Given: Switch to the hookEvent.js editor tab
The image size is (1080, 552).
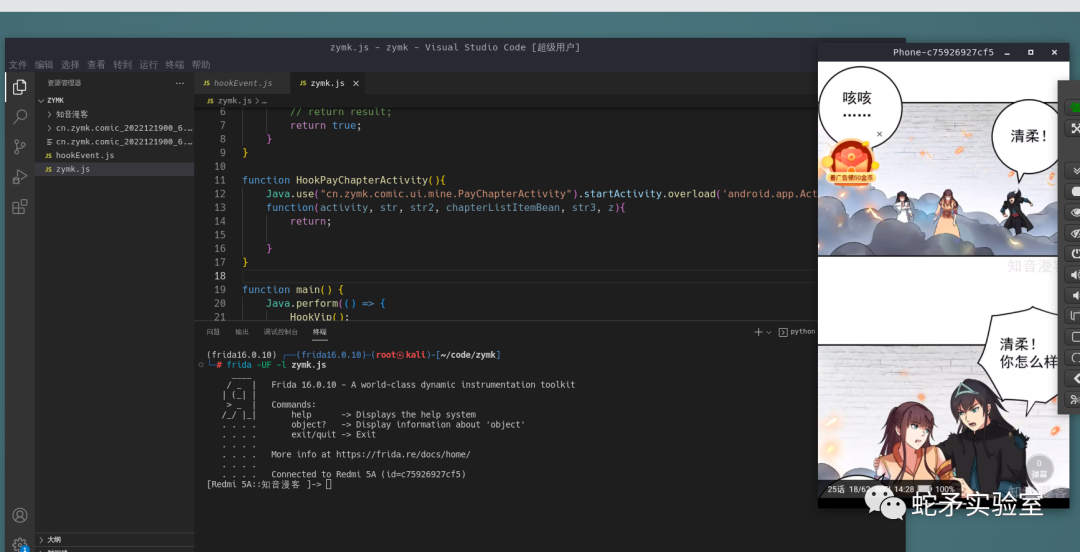Looking at the screenshot, I should click(242, 83).
